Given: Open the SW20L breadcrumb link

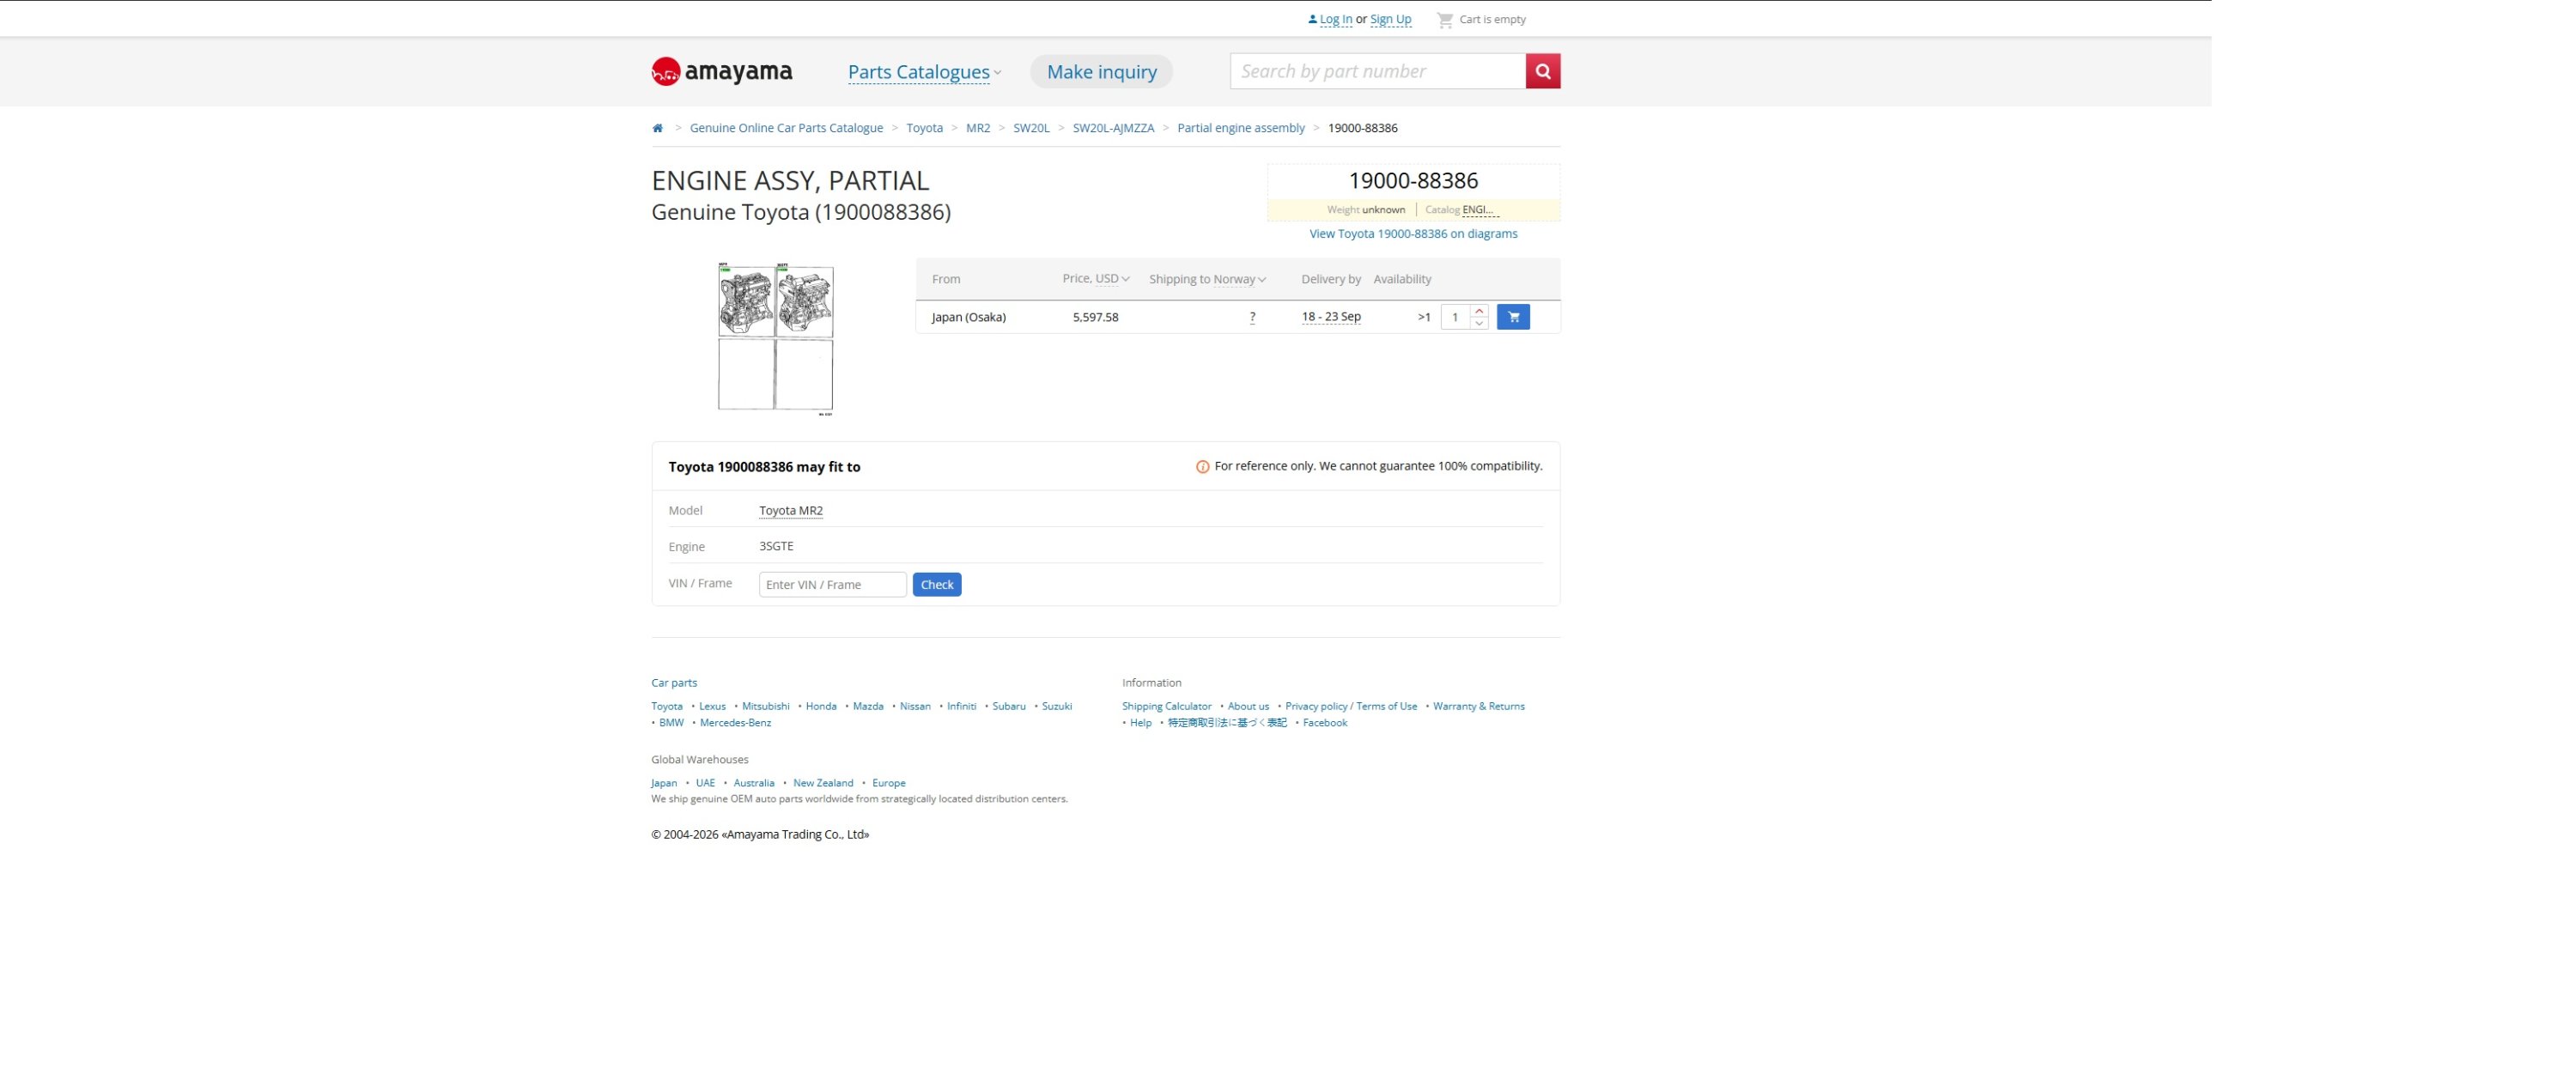Looking at the screenshot, I should click(x=1031, y=128).
